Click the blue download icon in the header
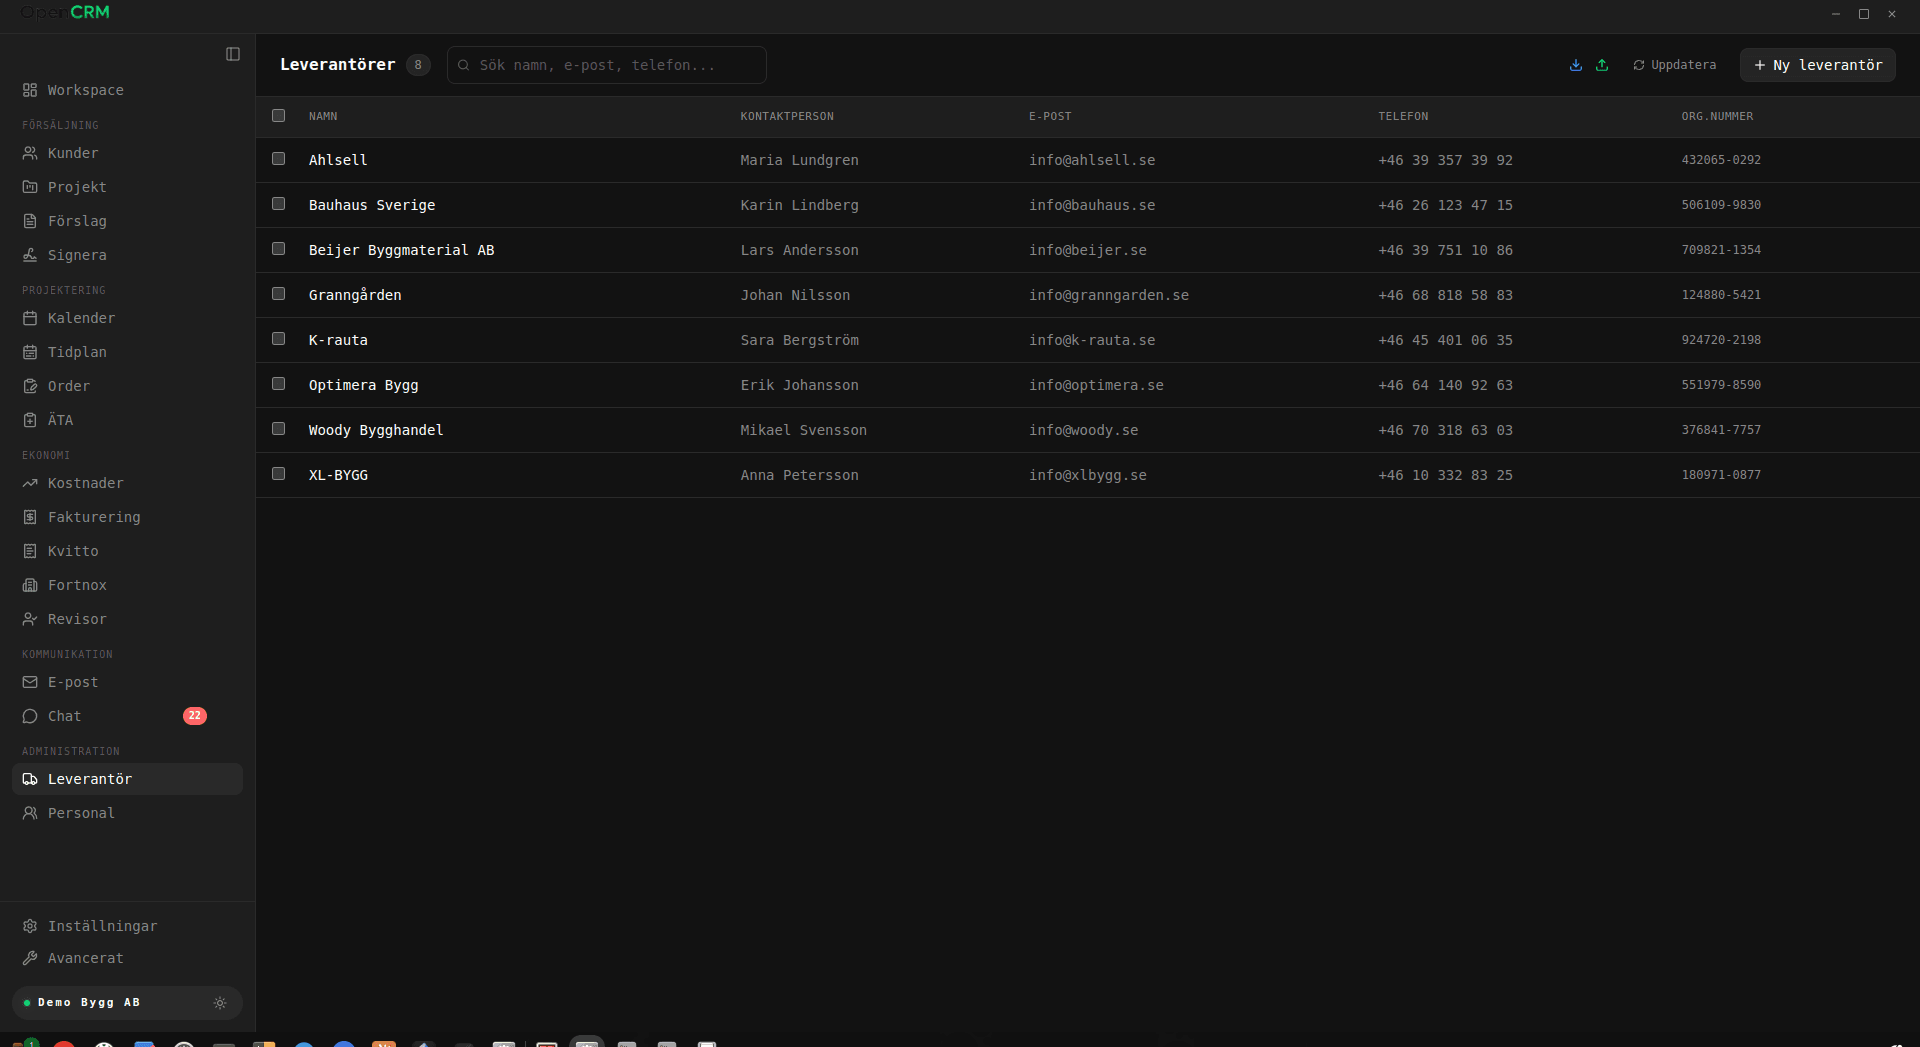Viewport: 1920px width, 1047px height. tap(1576, 65)
